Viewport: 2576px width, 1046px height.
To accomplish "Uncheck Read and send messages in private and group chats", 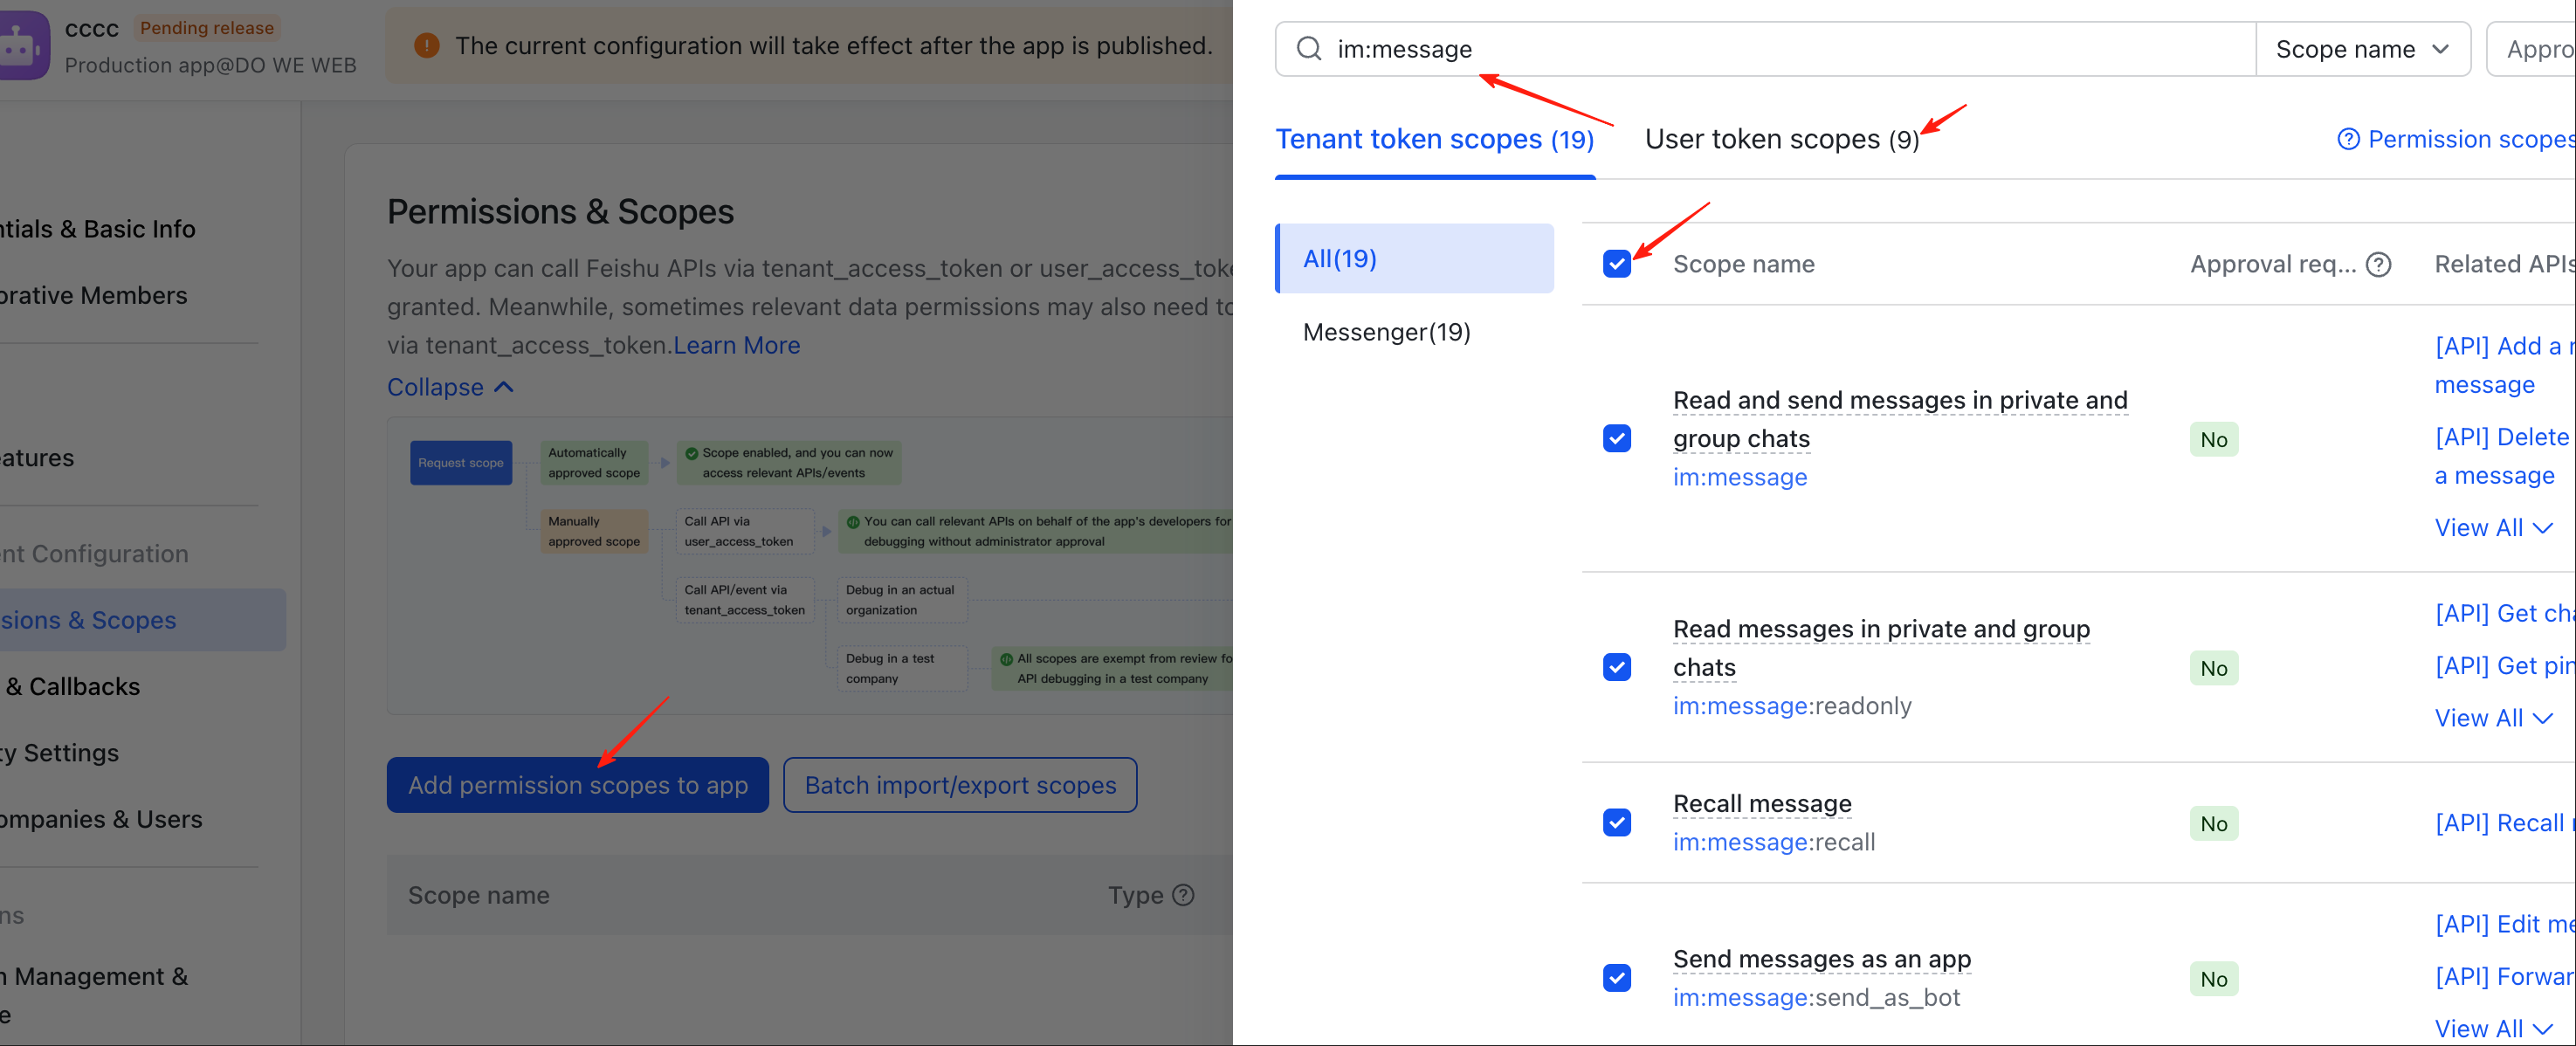I will click(x=1616, y=438).
